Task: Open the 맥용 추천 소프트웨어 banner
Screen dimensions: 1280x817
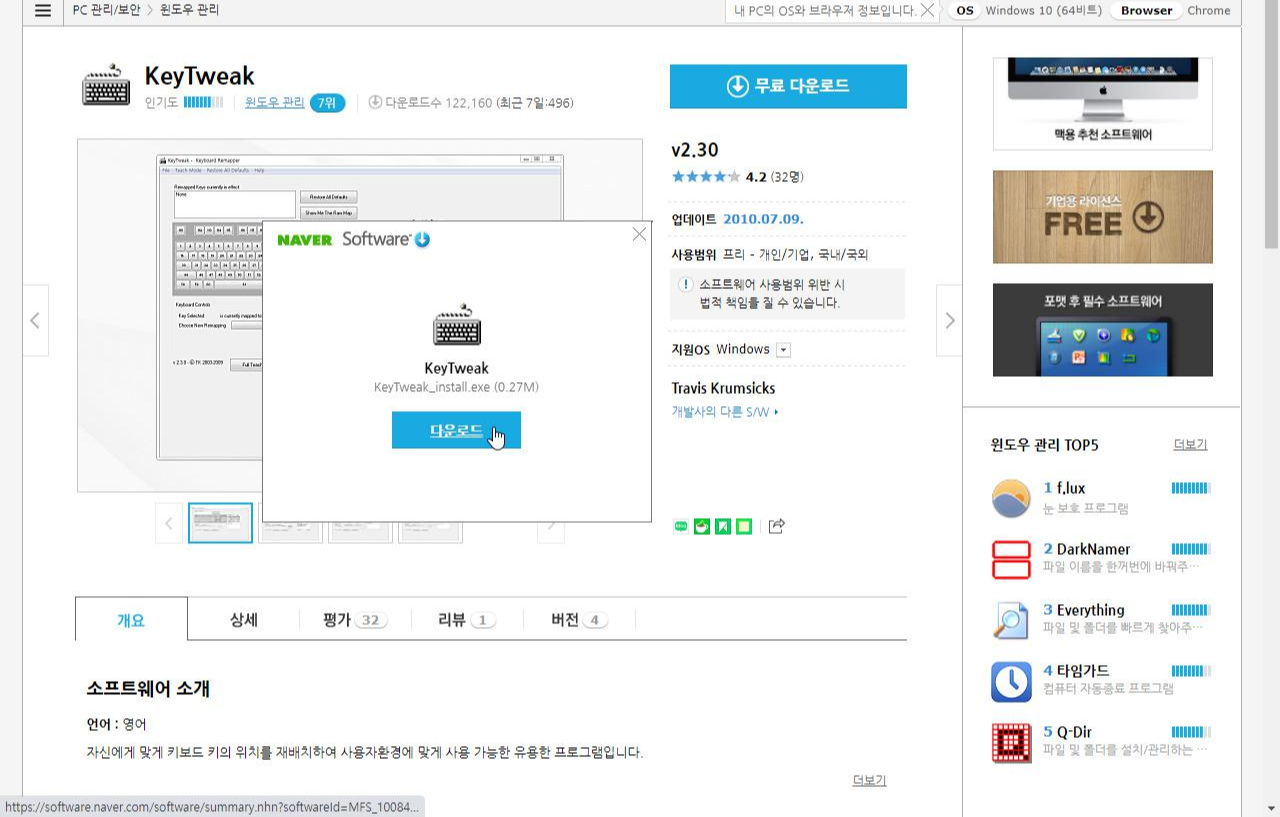Action: (1103, 104)
